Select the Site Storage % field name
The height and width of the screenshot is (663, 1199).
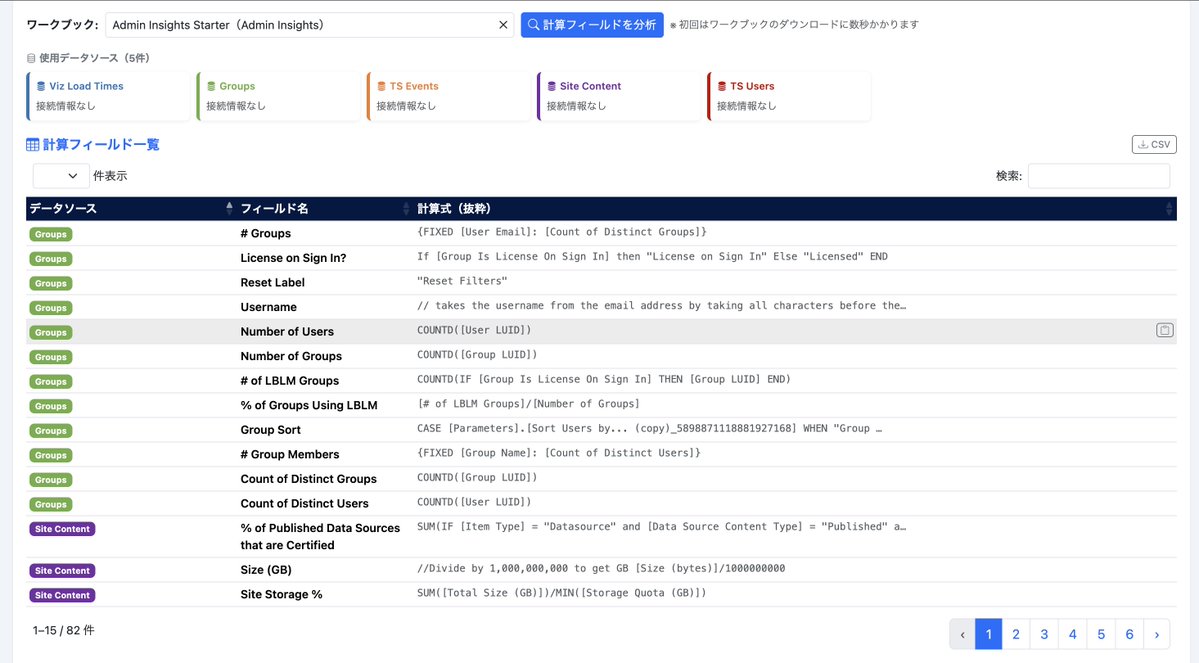[x=281, y=594]
